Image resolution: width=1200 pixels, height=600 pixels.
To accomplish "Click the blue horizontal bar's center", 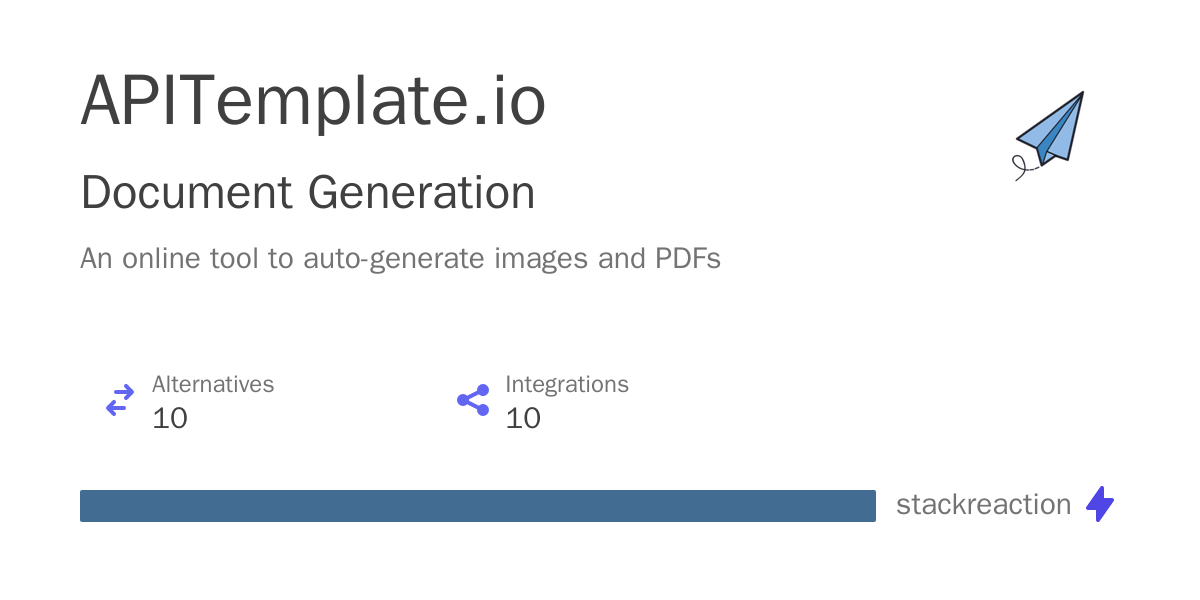I will [478, 506].
